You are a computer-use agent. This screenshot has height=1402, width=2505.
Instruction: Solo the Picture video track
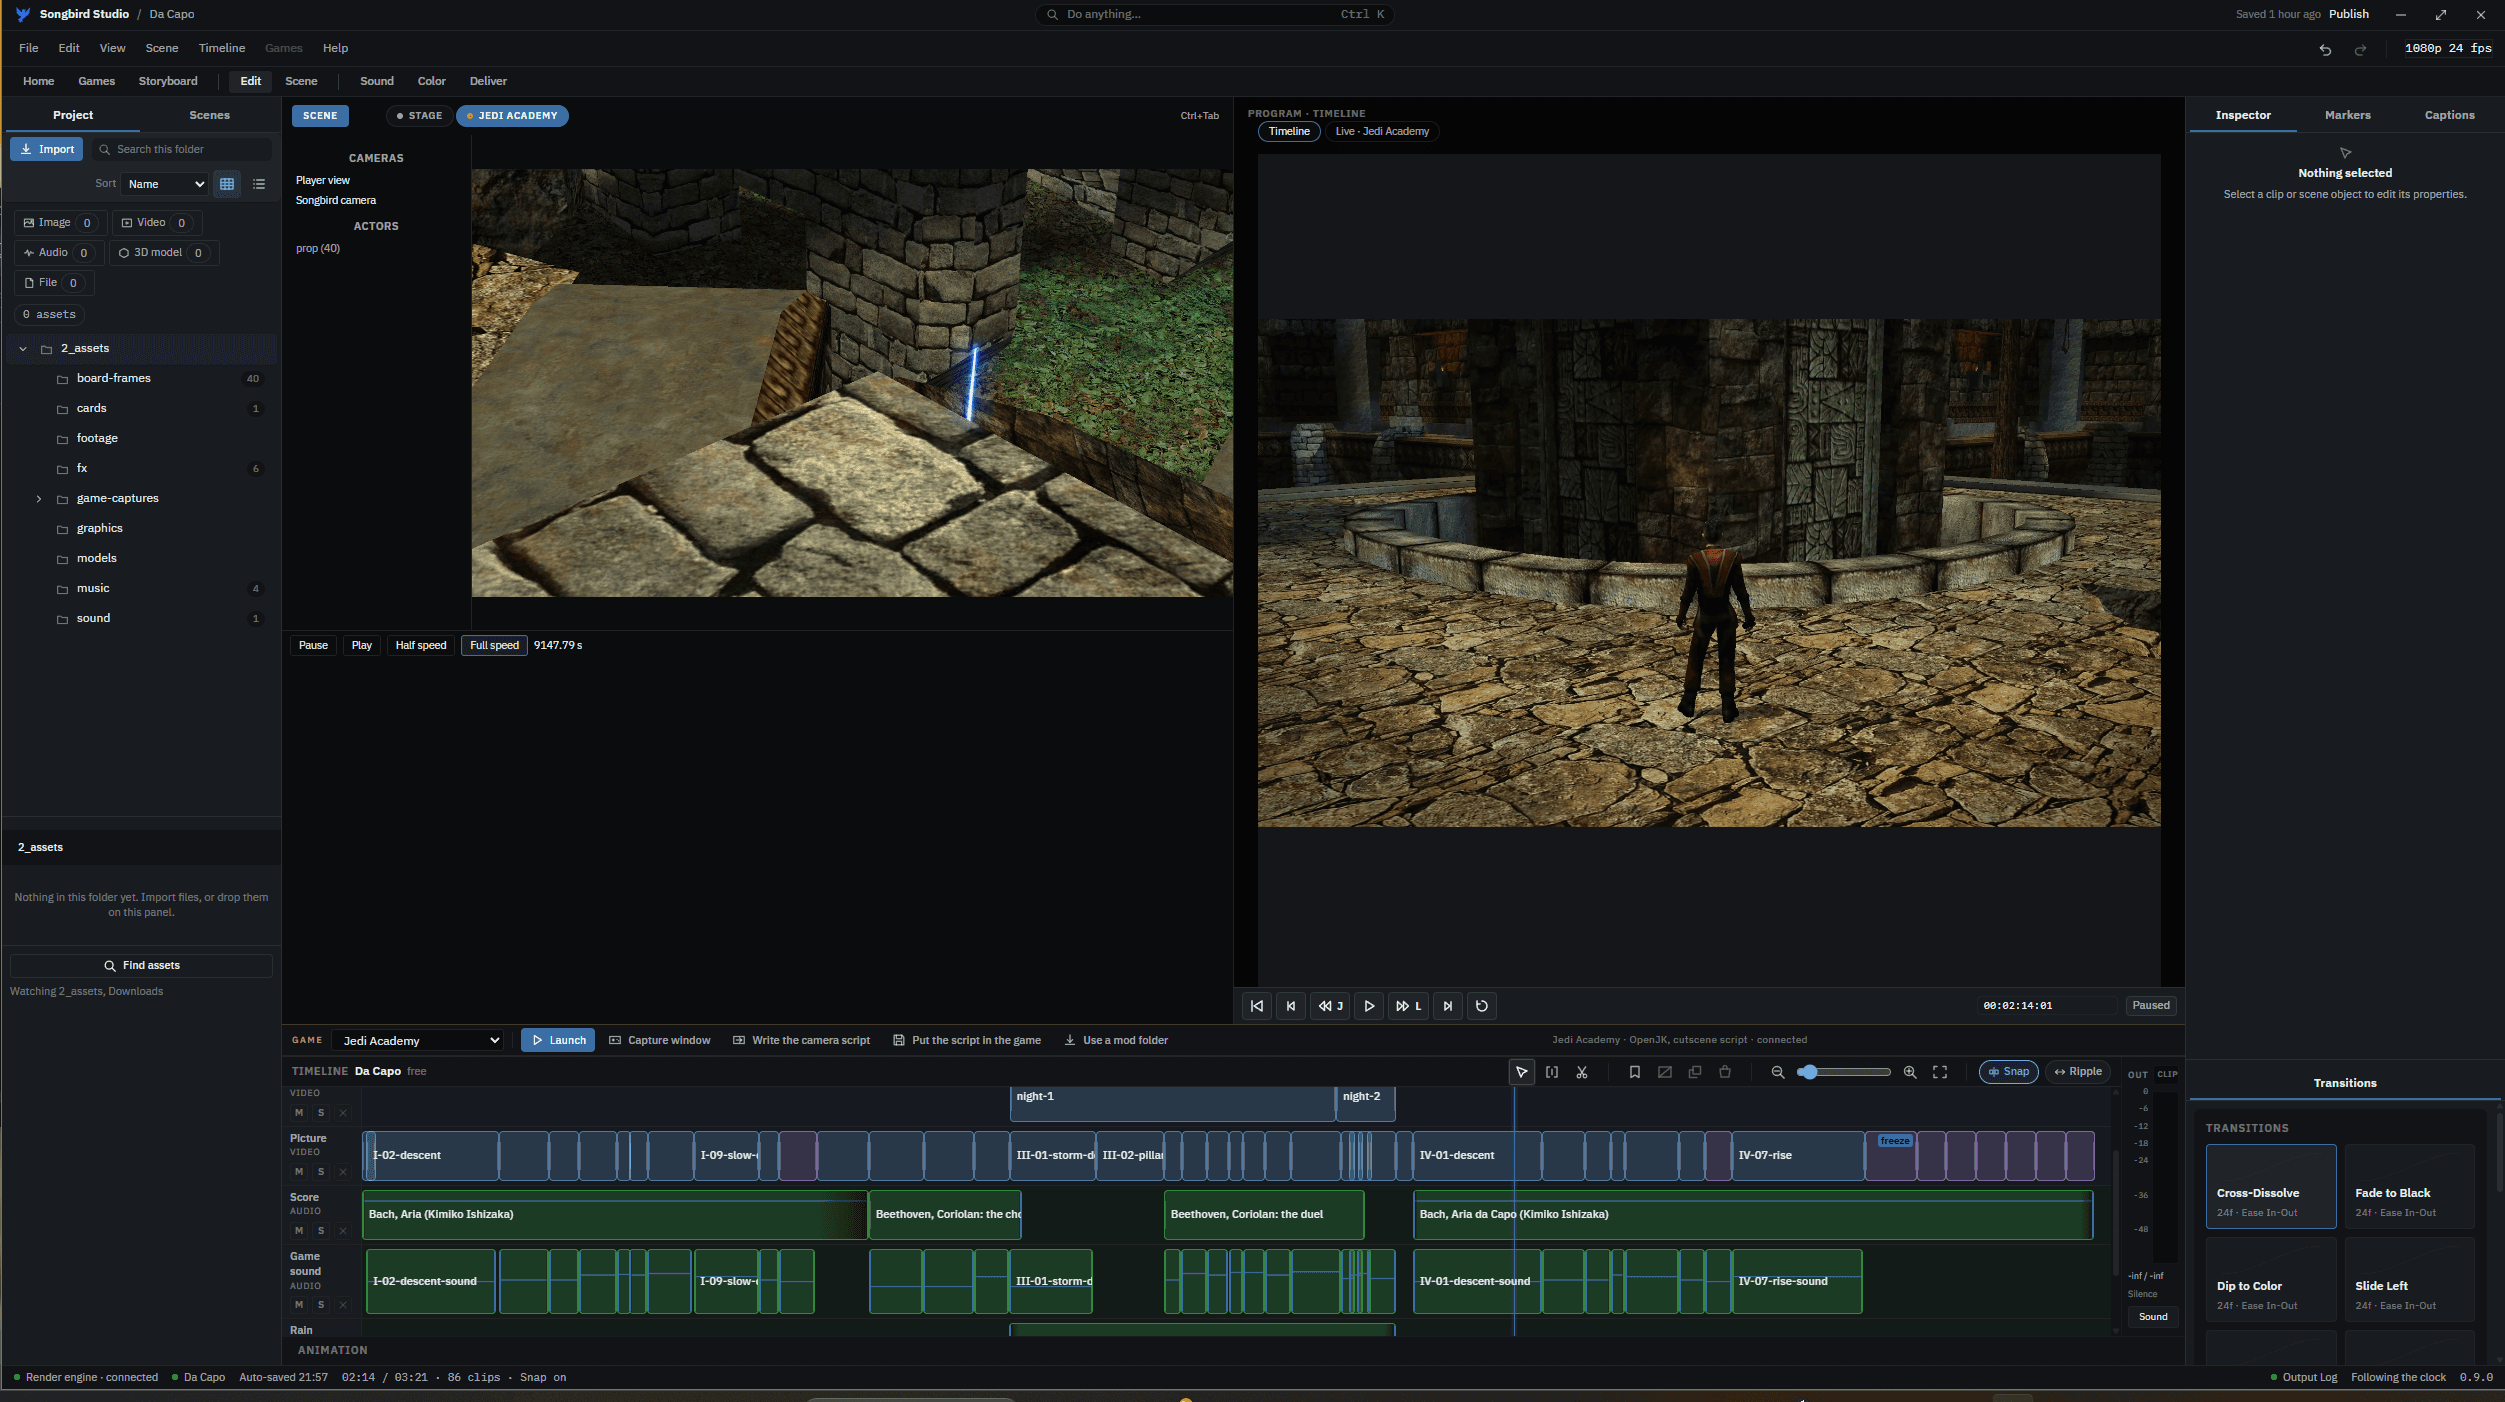(321, 1171)
